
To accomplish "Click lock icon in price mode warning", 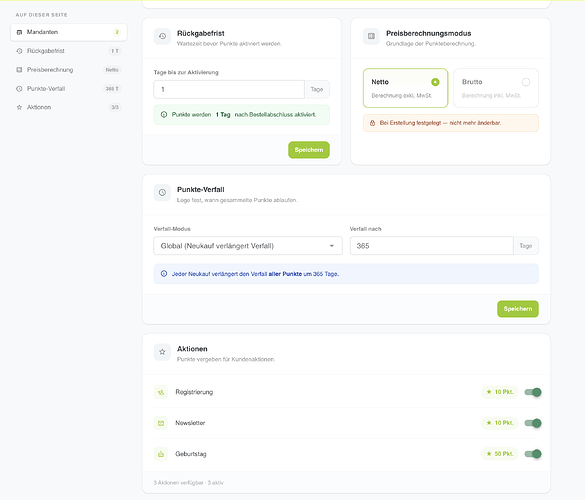I will (x=372, y=123).
